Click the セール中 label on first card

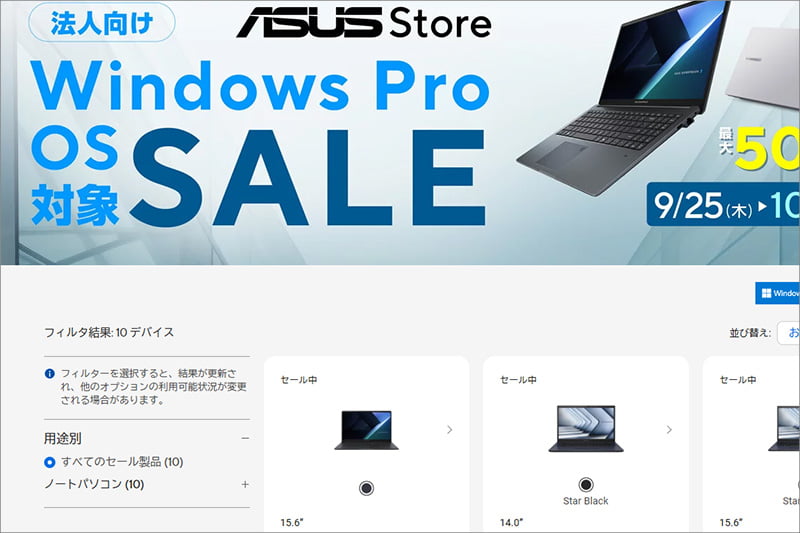tap(299, 380)
